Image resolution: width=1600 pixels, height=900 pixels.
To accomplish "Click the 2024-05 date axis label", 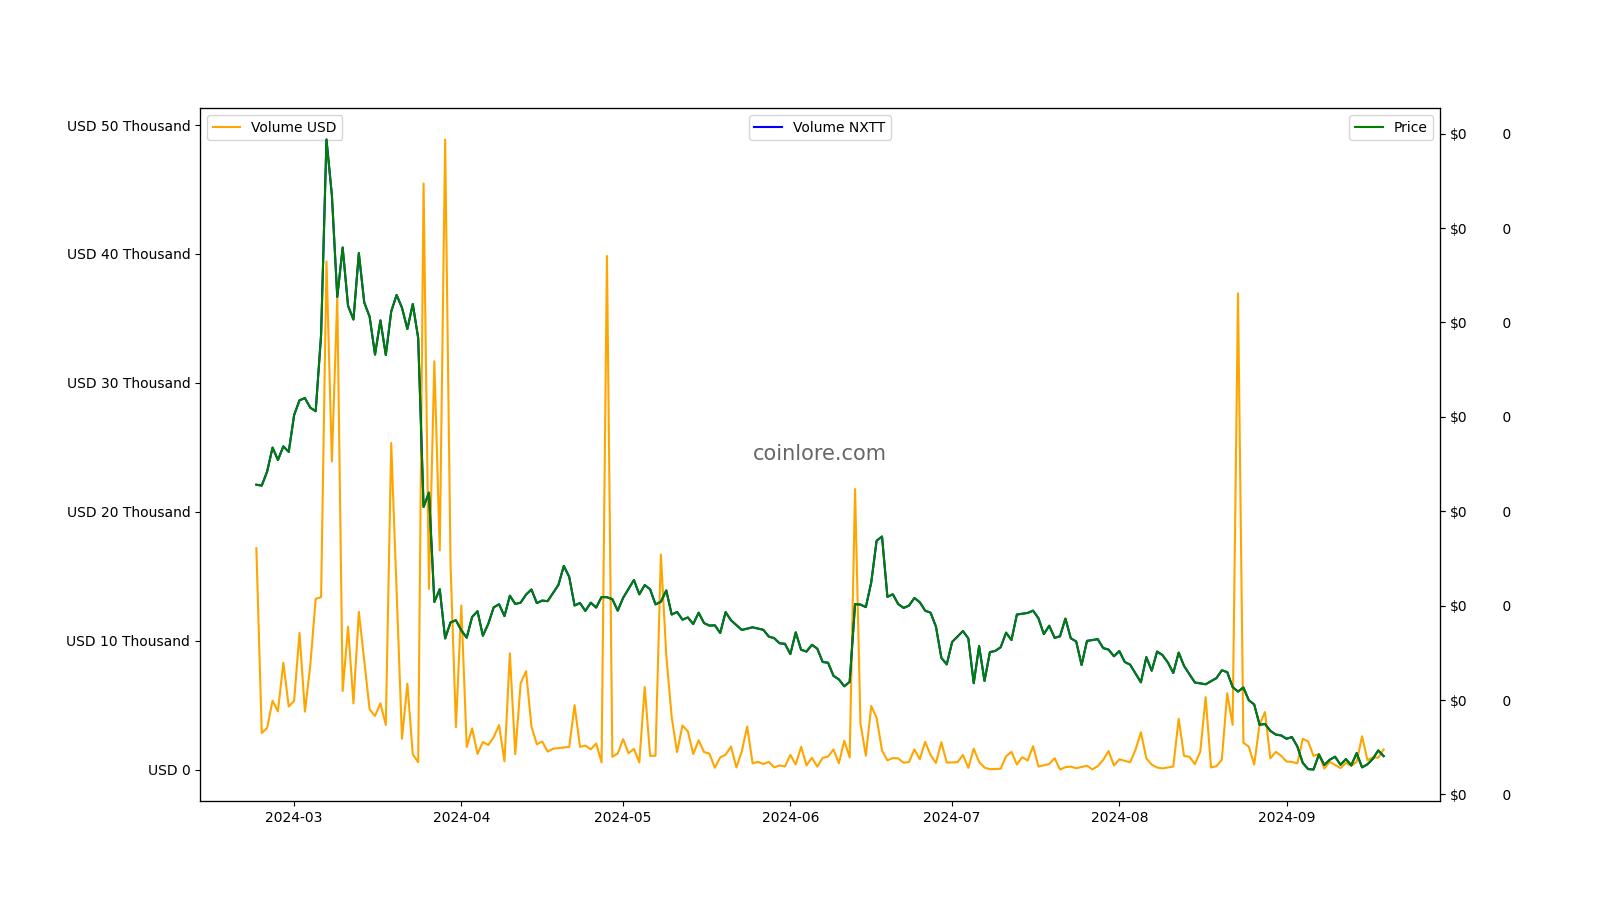I will (x=623, y=817).
